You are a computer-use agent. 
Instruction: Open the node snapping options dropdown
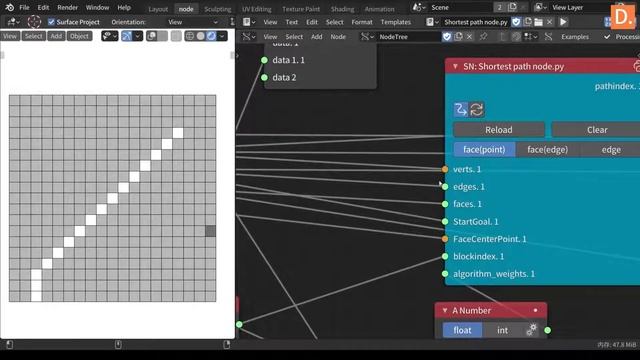(530, 37)
